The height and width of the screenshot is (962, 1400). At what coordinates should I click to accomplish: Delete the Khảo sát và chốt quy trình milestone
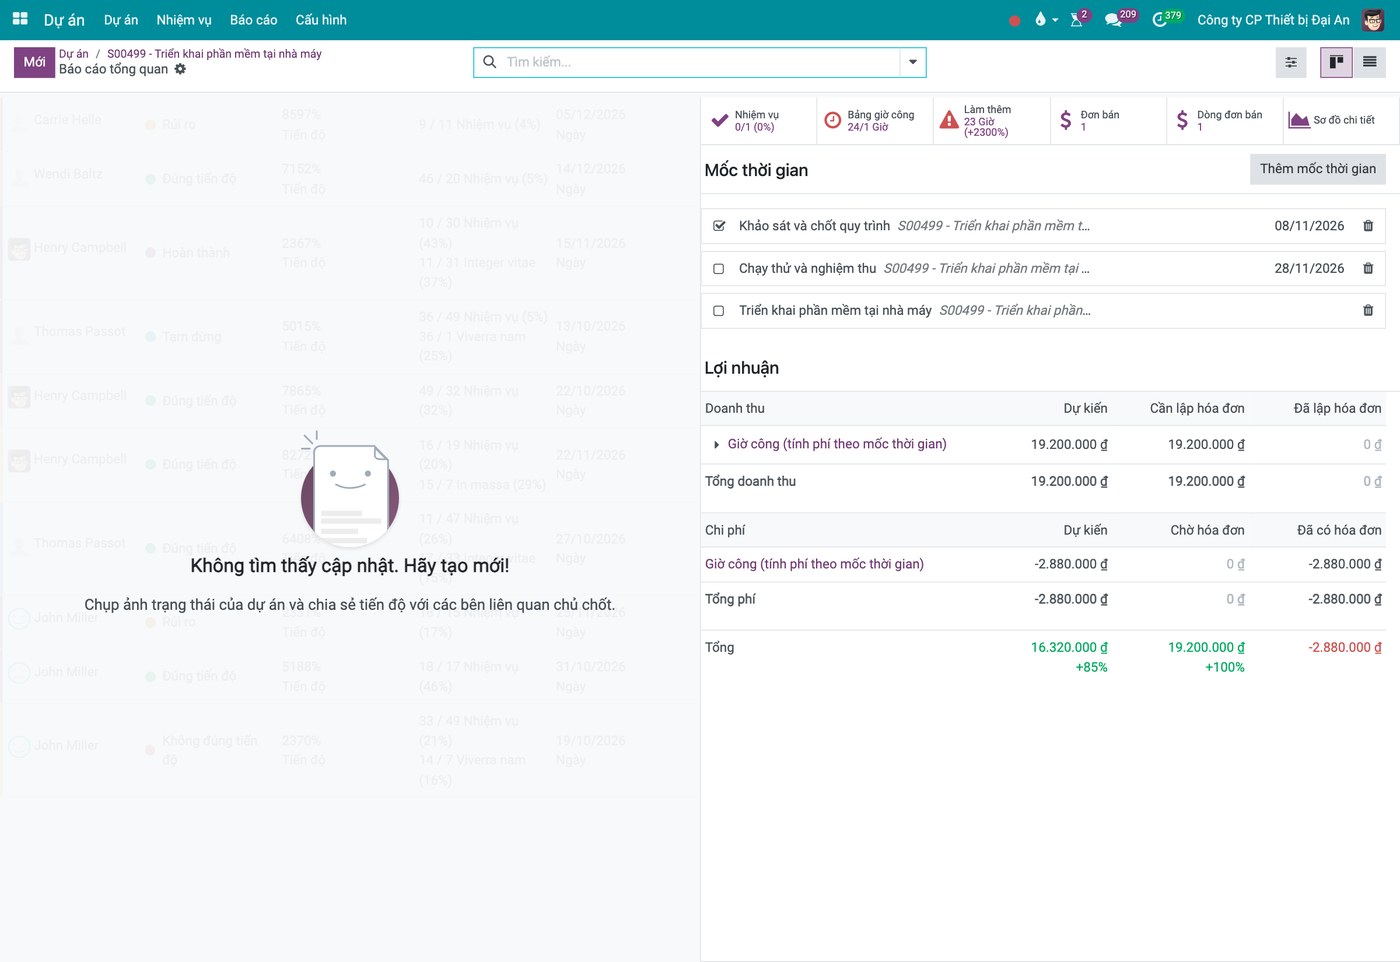(x=1368, y=226)
